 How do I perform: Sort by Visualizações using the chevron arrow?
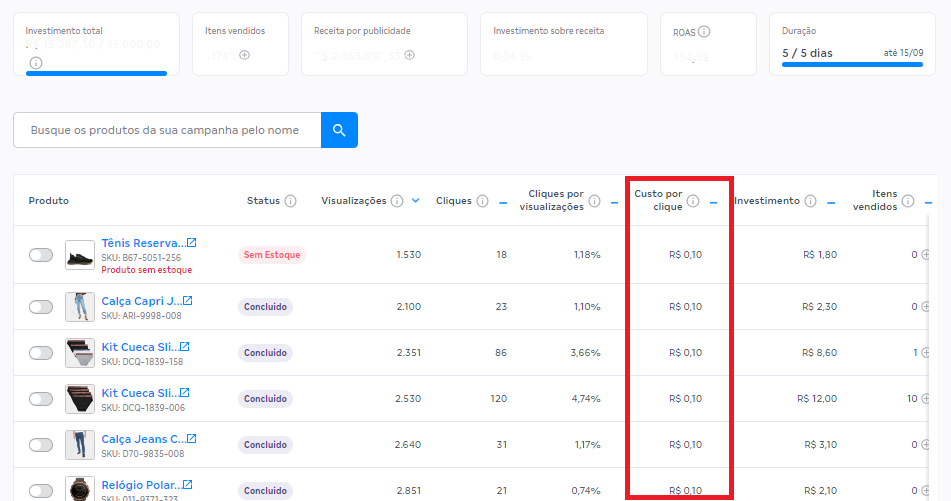coord(415,201)
